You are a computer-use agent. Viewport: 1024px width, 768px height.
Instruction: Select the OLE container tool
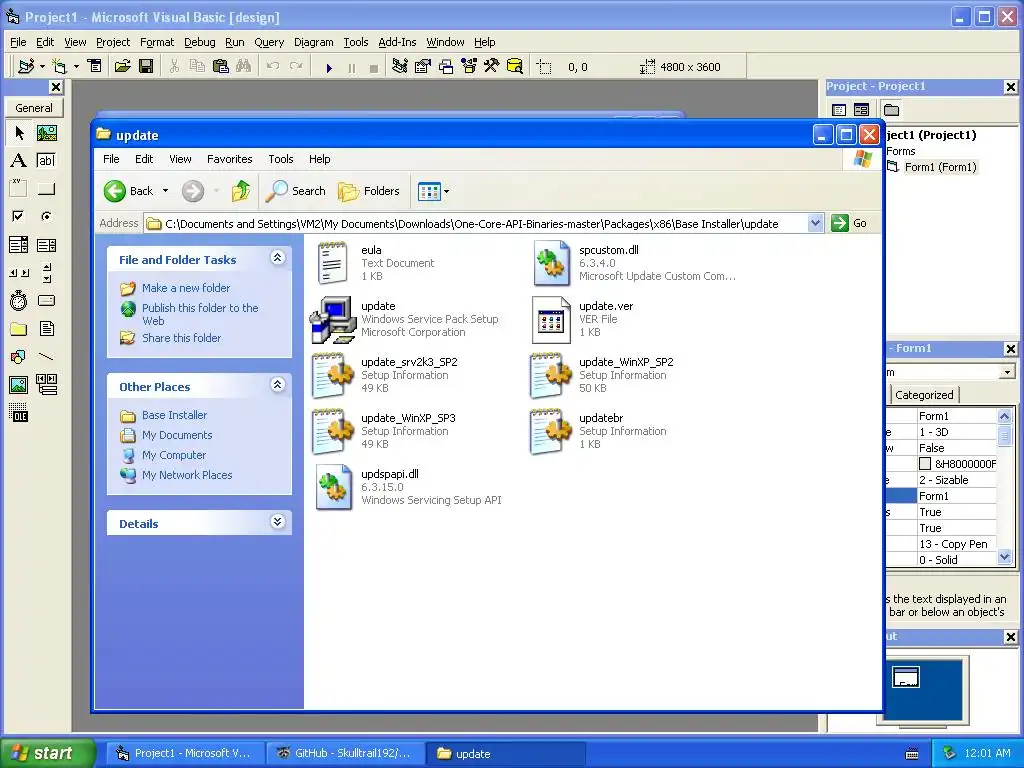coord(19,413)
